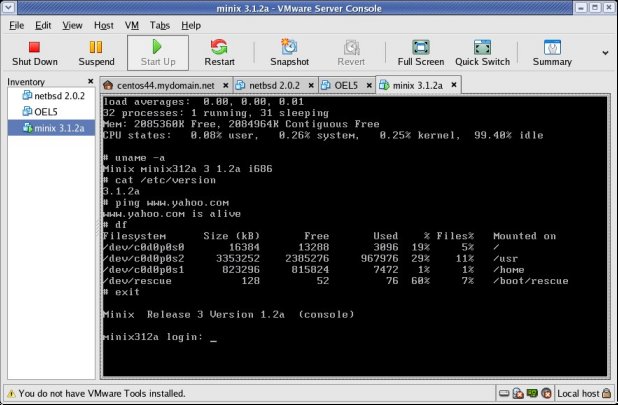Click the OEL5 inventory VM icon
Viewport: 618px width, 405px height.
[x=27, y=111]
